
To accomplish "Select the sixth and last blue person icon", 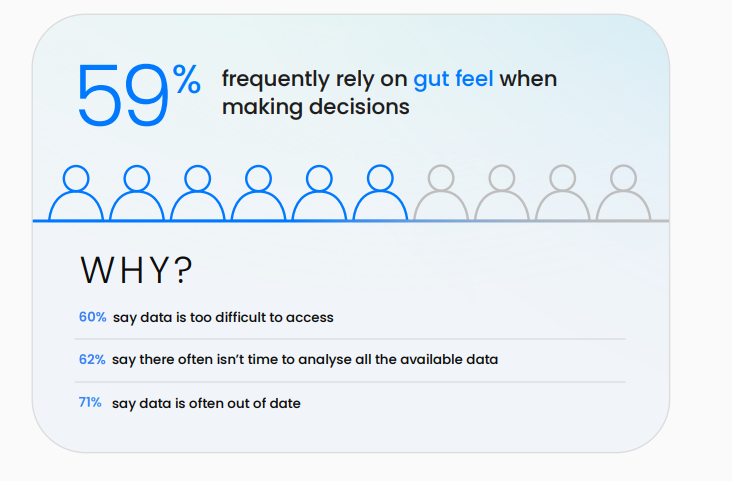I will (x=380, y=193).
